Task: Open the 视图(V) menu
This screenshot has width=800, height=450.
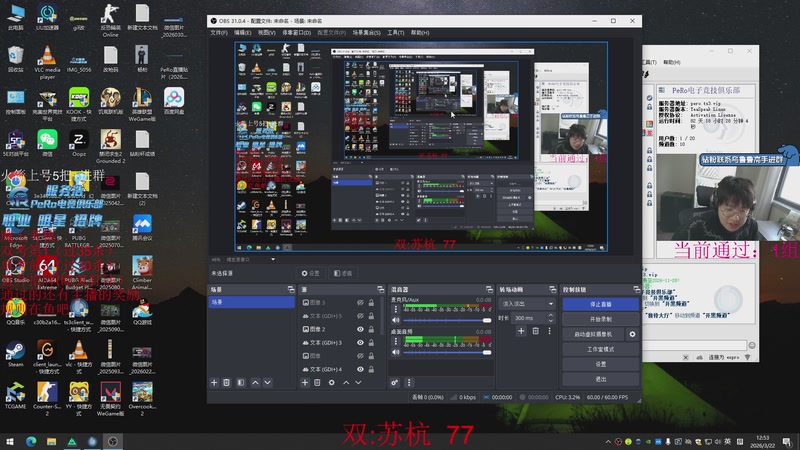Action: [x=266, y=33]
